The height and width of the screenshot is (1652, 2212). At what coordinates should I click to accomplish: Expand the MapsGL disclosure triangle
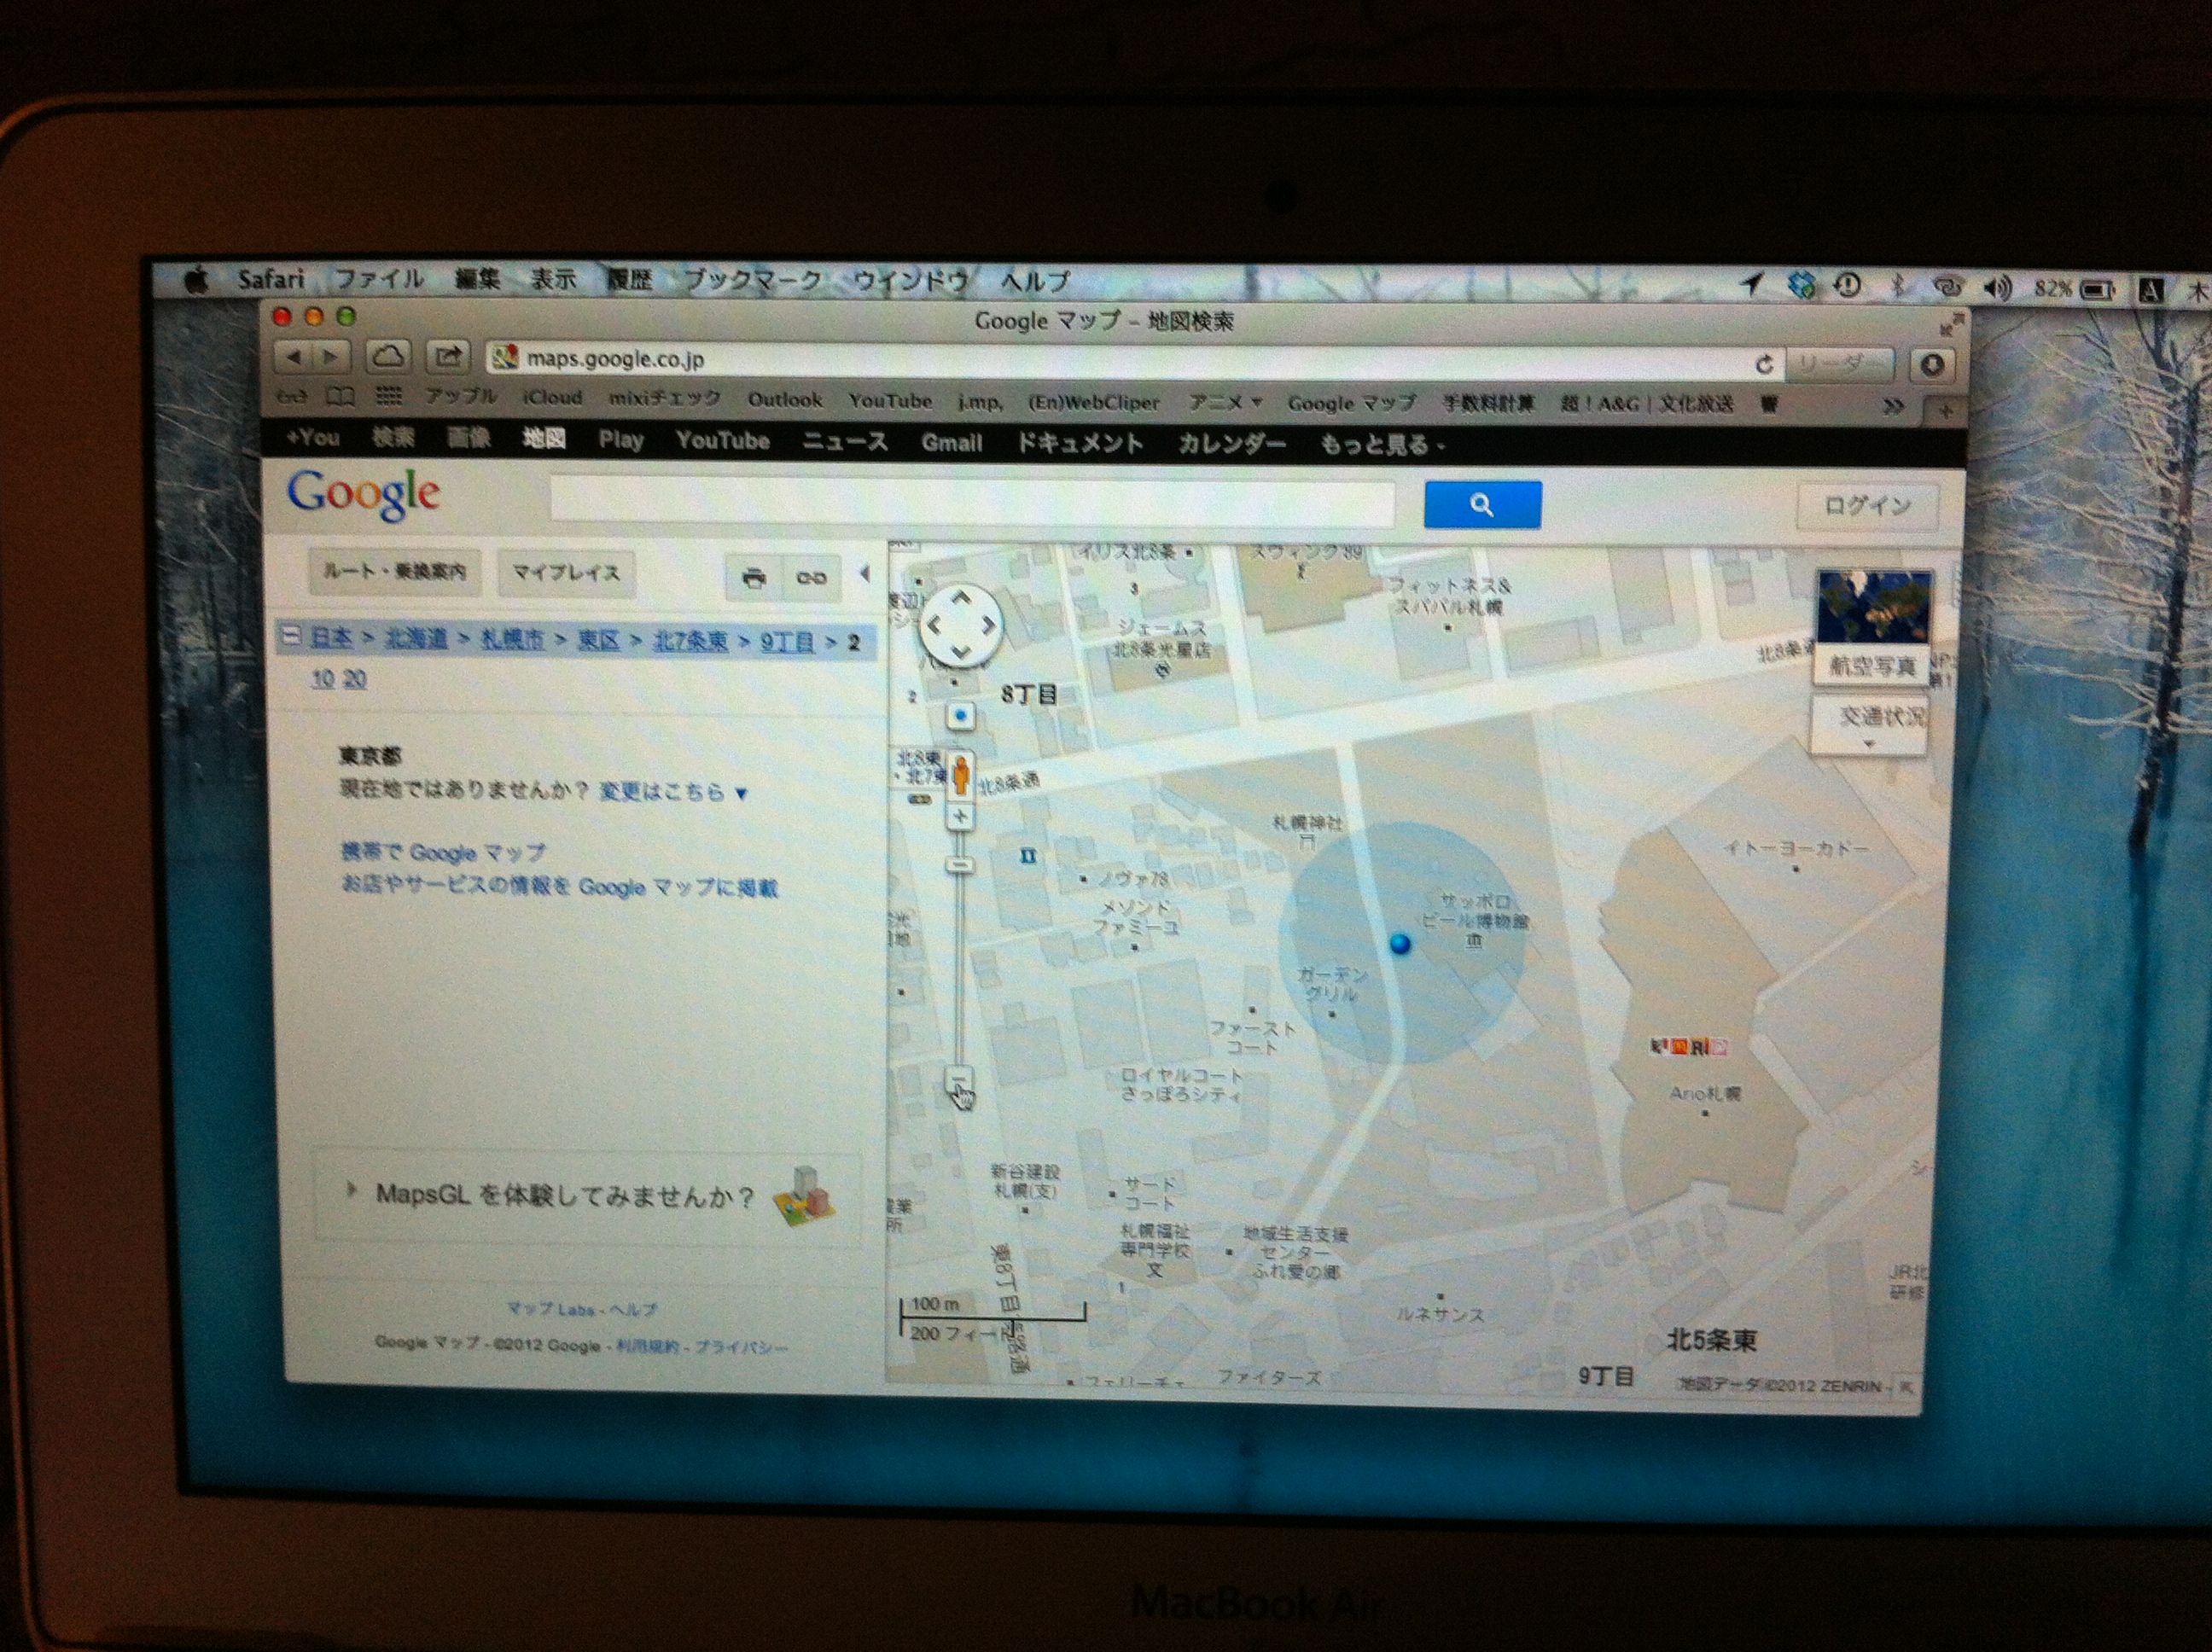point(351,1190)
